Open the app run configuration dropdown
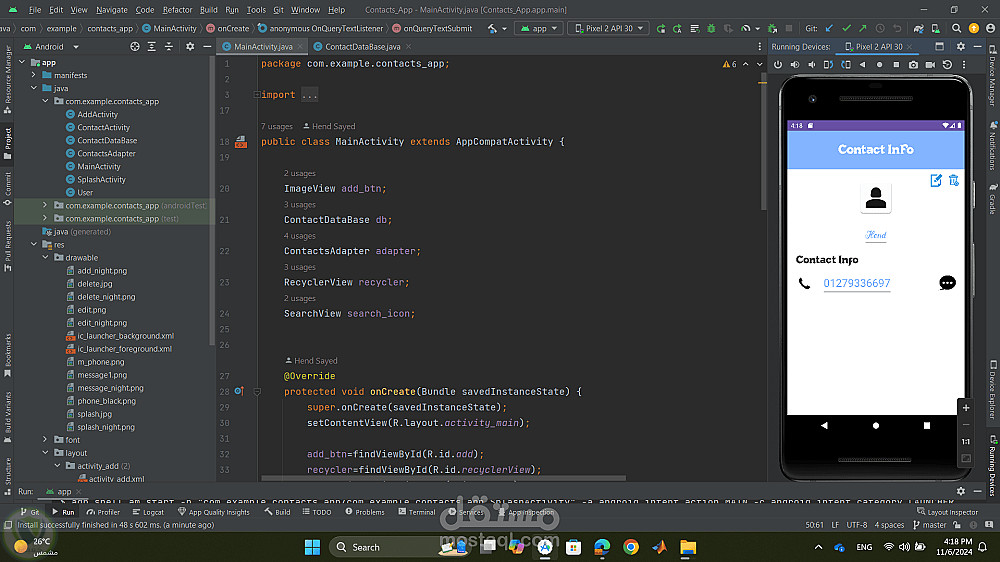This screenshot has width=1000, height=562. [x=539, y=29]
